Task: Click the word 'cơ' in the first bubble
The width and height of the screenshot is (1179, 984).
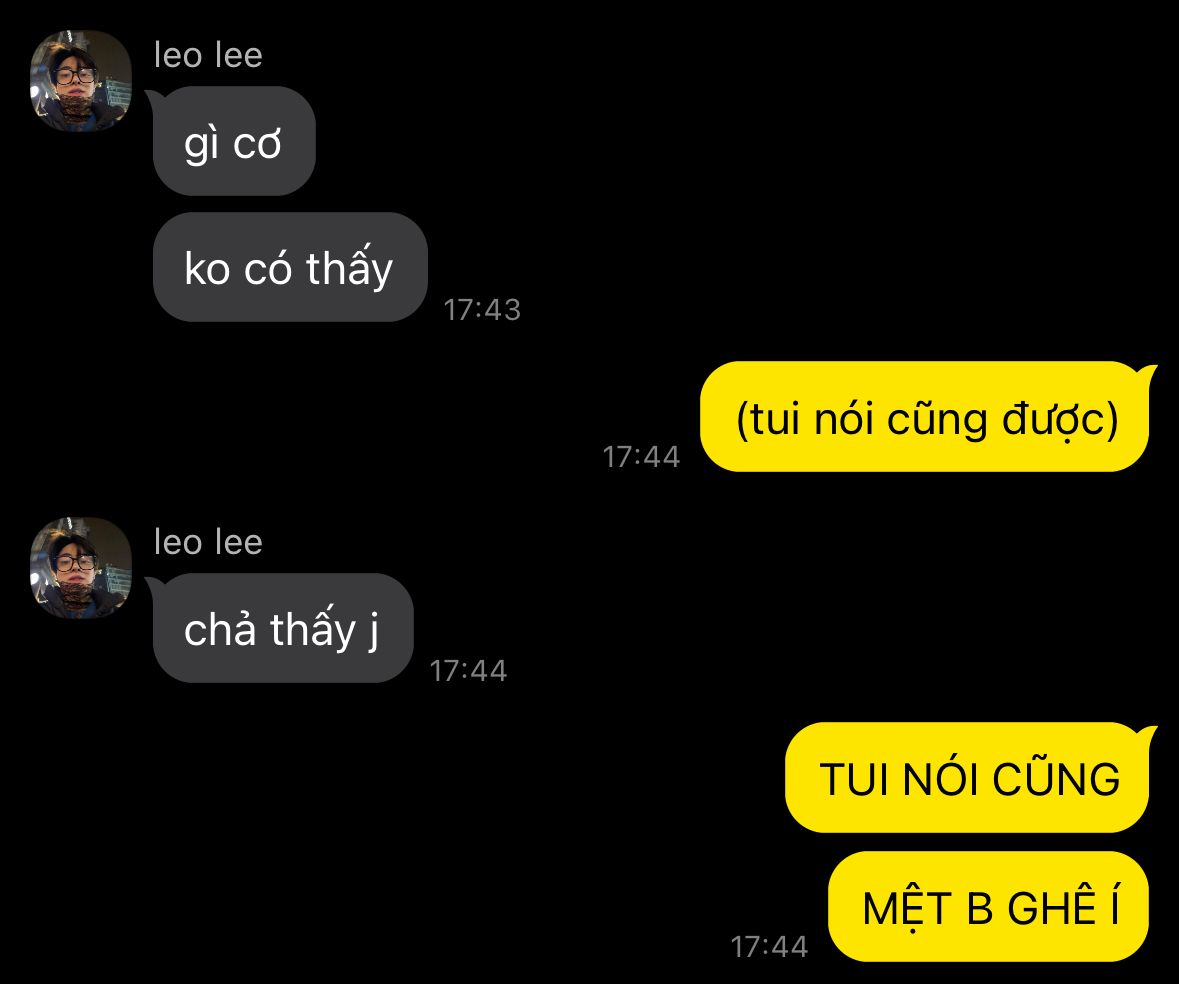Action: [x=257, y=144]
